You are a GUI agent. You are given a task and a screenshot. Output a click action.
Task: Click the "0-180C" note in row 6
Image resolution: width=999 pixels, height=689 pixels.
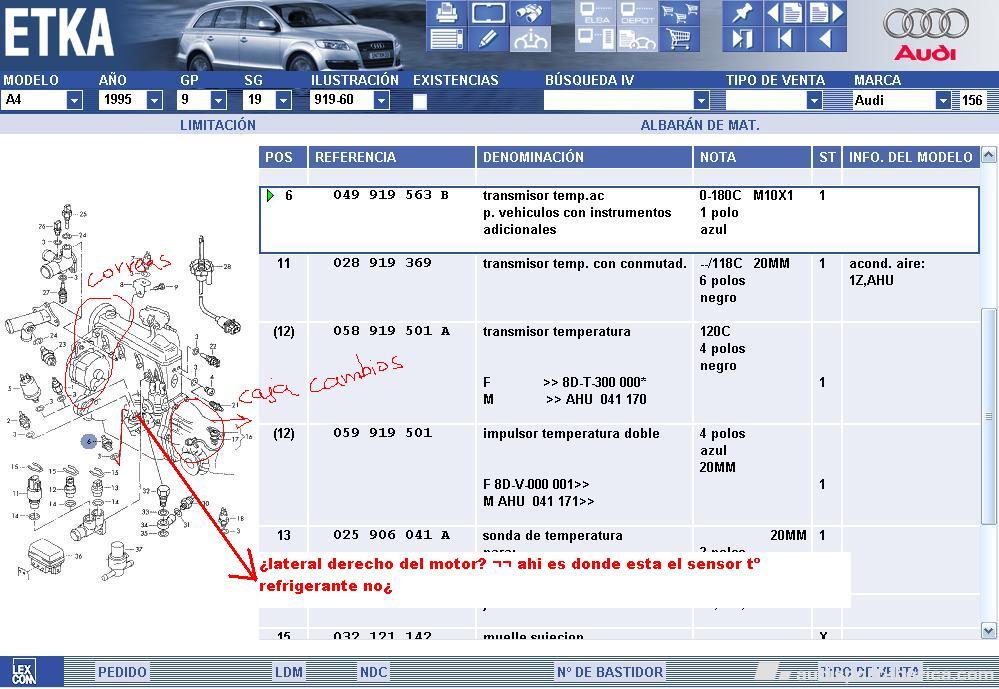(x=720, y=196)
